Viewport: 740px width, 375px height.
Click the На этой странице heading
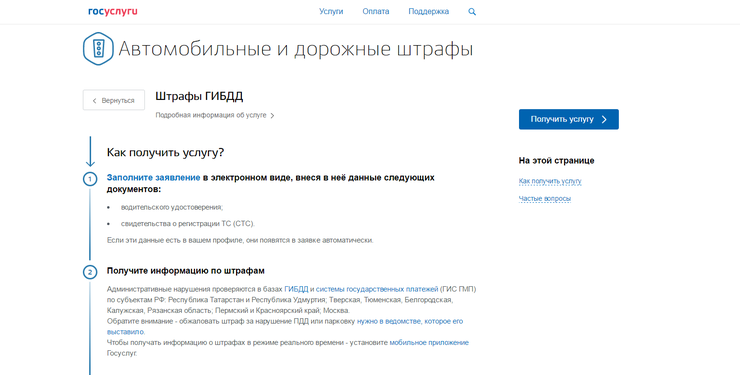(556, 161)
